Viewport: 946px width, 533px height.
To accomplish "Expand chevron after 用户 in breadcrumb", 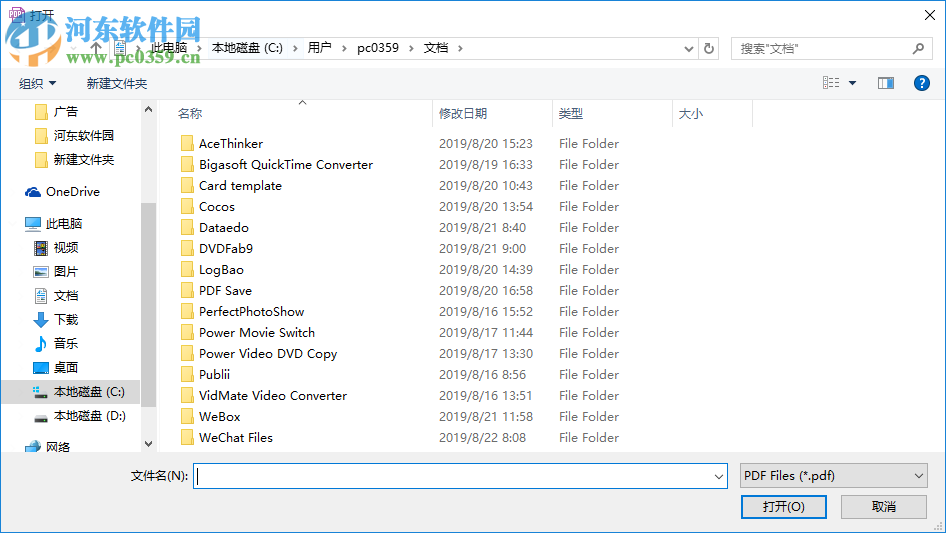I will [x=344, y=48].
